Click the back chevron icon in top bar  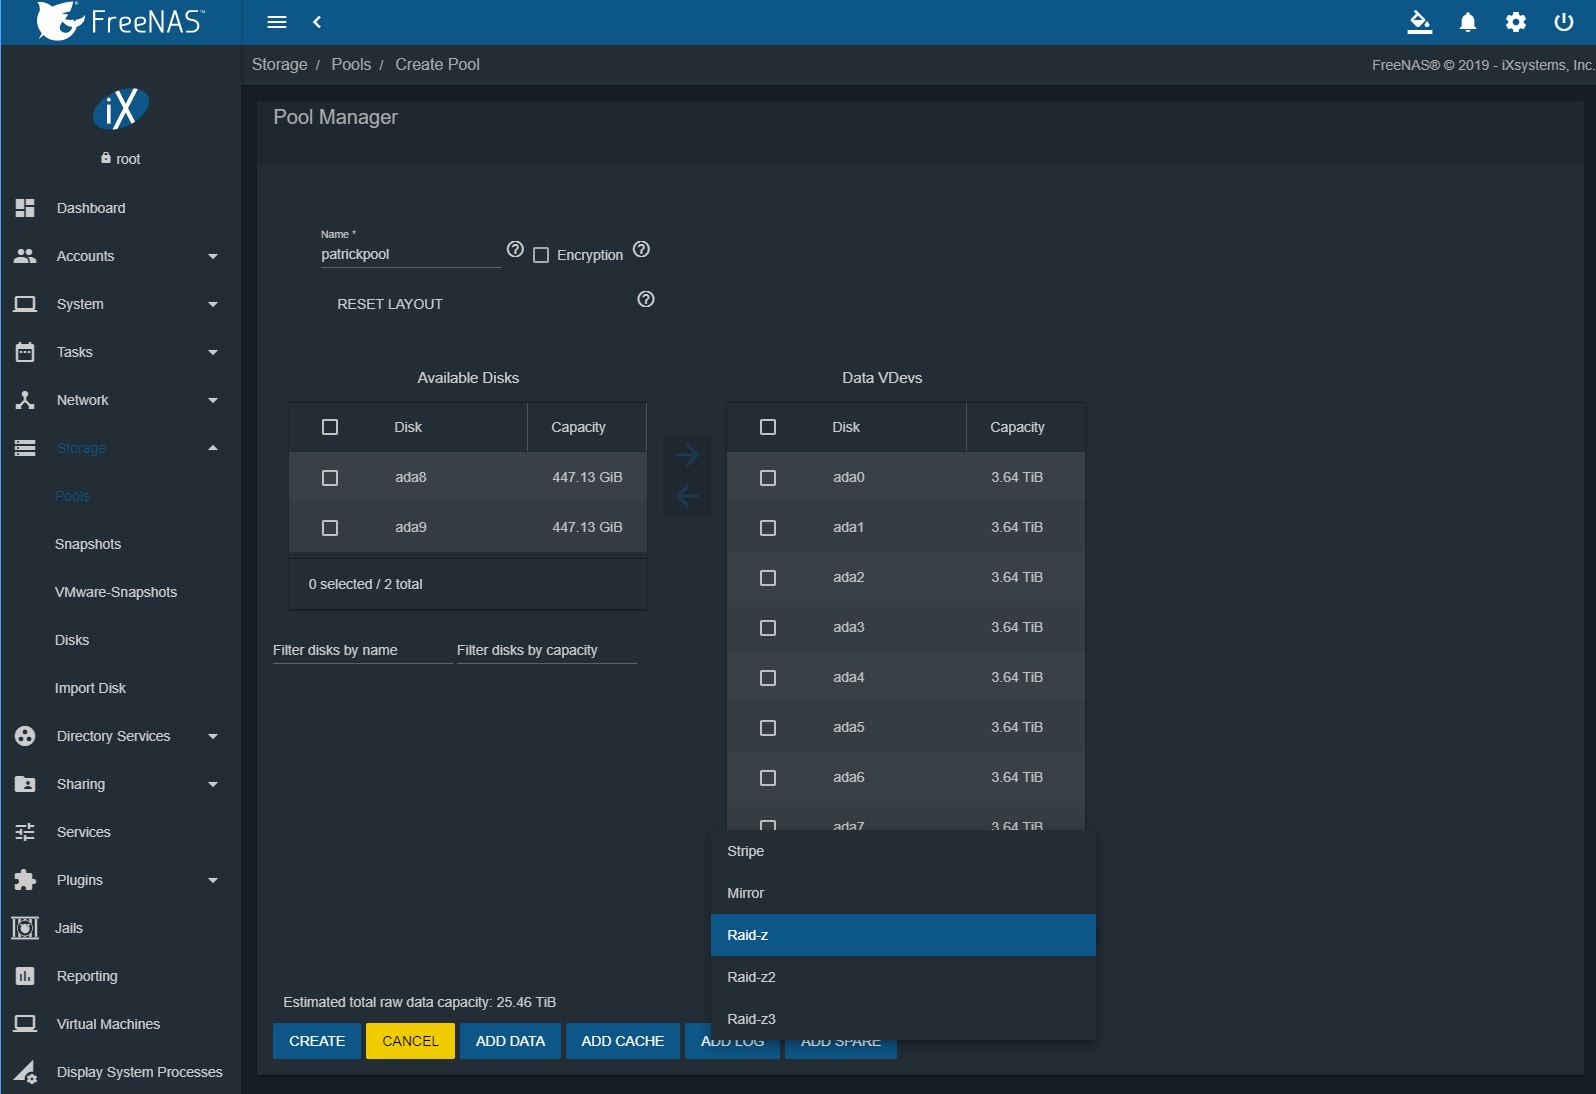pos(317,22)
